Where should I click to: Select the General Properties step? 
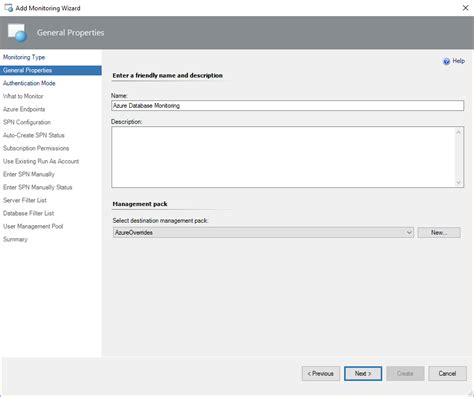coord(51,70)
